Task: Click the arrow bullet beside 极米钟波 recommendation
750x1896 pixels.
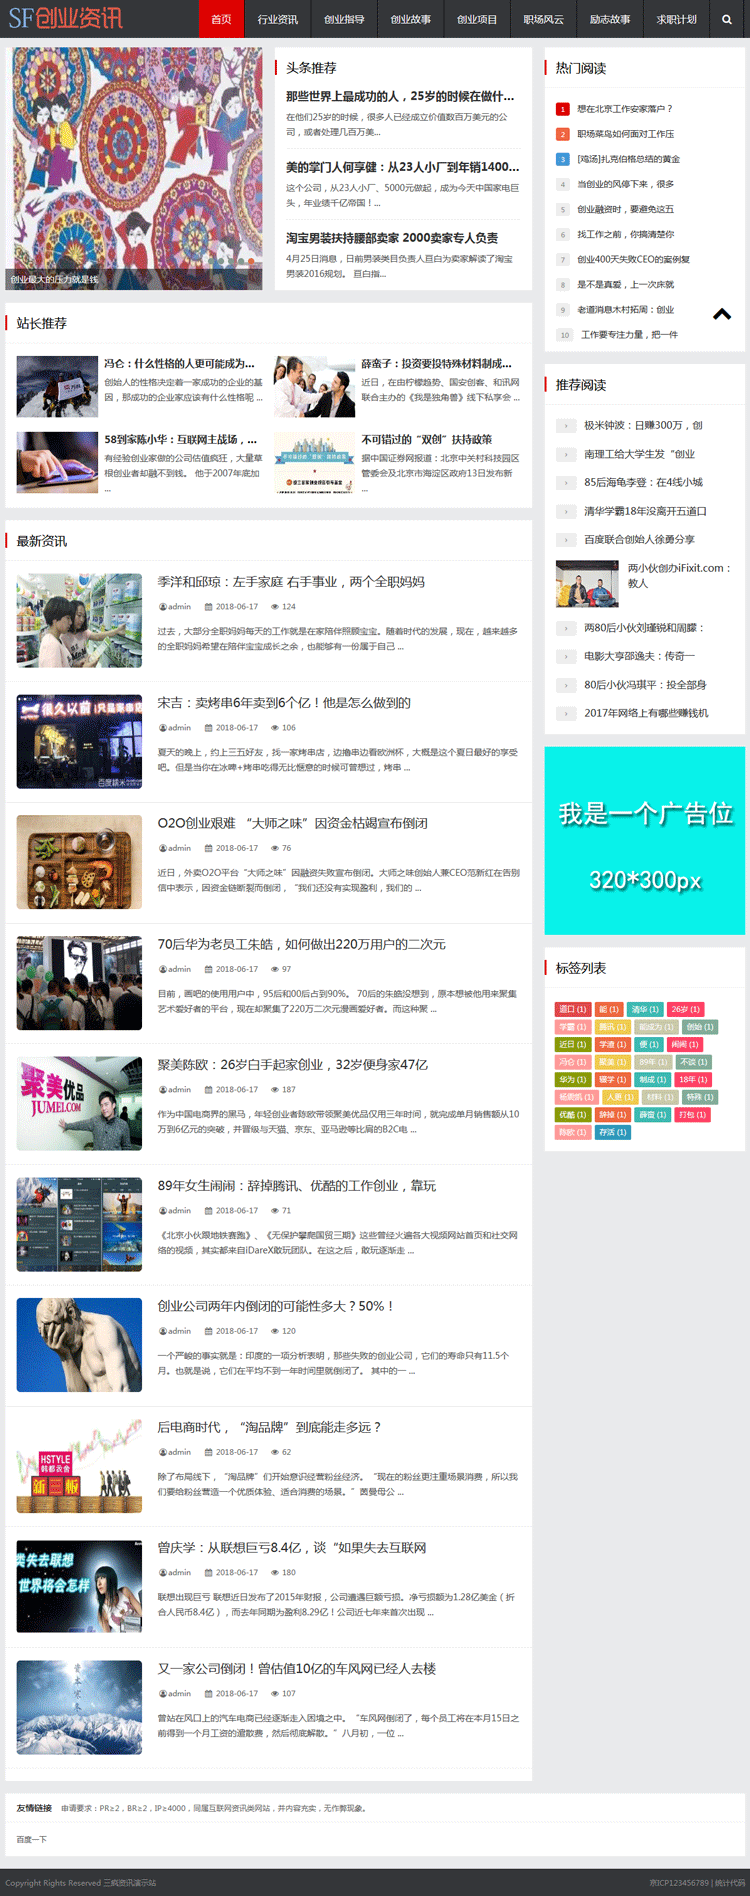Action: tap(567, 426)
